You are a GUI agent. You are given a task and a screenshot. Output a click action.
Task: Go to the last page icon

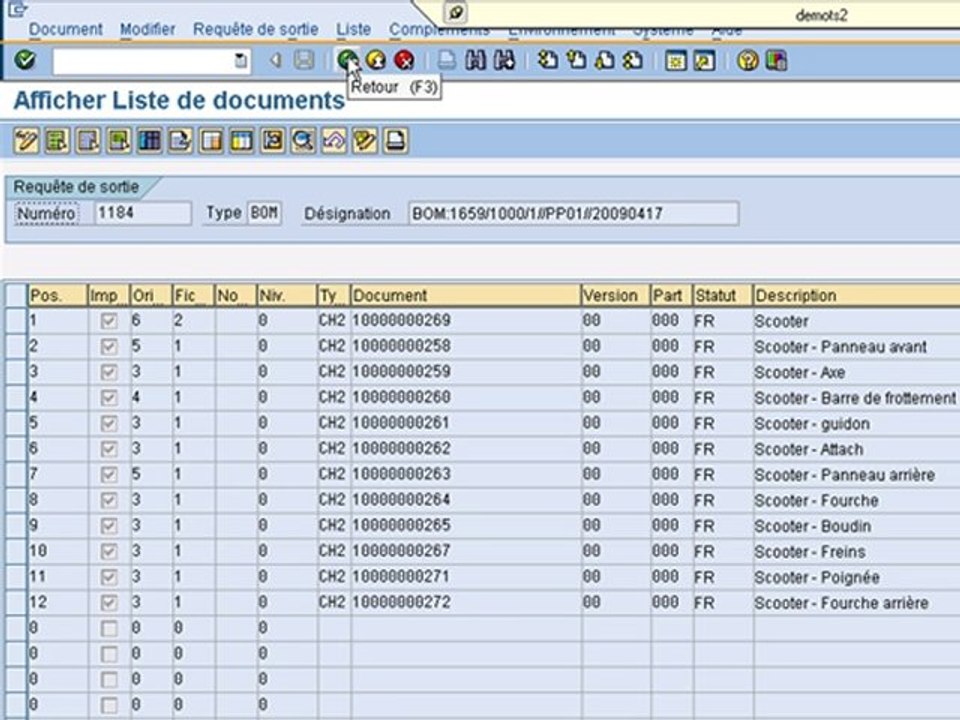click(633, 60)
